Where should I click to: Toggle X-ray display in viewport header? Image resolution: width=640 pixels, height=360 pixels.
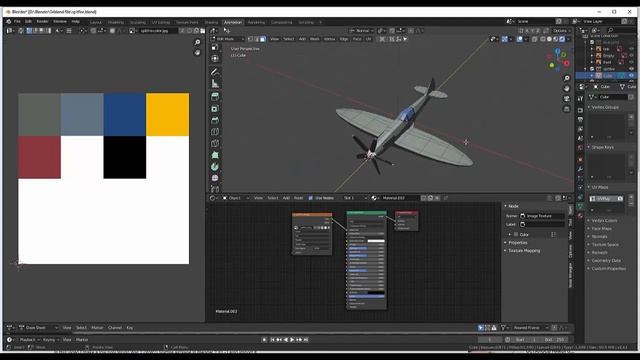pyautogui.click(x=535, y=39)
